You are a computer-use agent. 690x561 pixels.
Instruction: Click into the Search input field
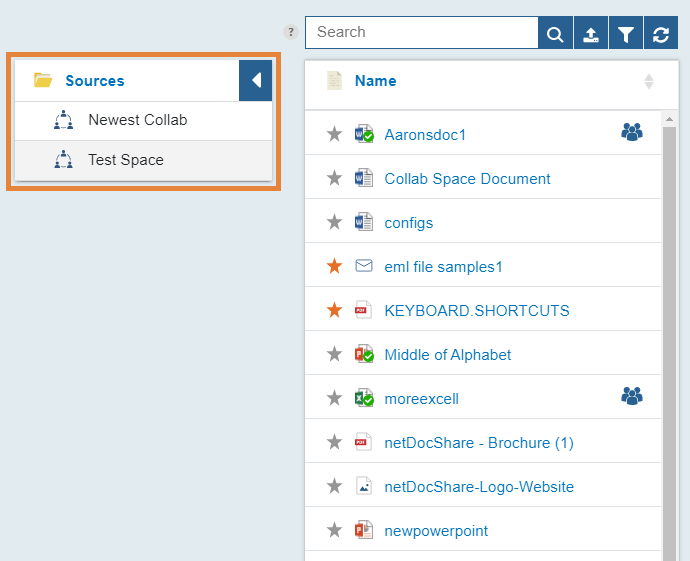click(x=422, y=33)
